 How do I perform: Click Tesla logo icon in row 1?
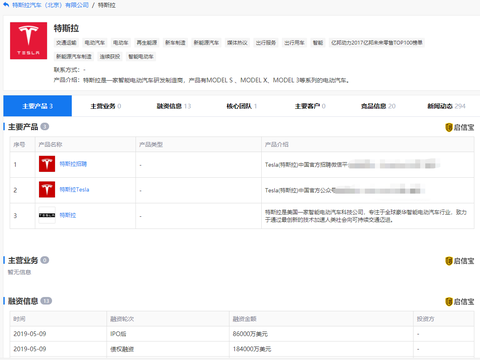(x=47, y=164)
